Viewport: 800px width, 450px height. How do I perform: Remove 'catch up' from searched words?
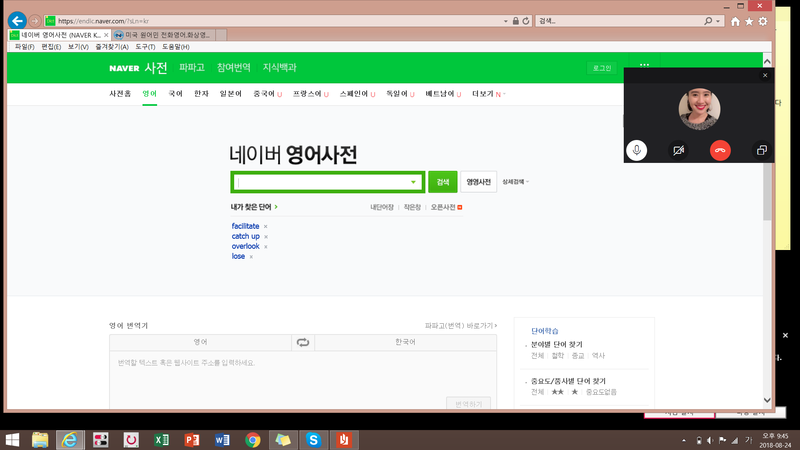(x=266, y=237)
